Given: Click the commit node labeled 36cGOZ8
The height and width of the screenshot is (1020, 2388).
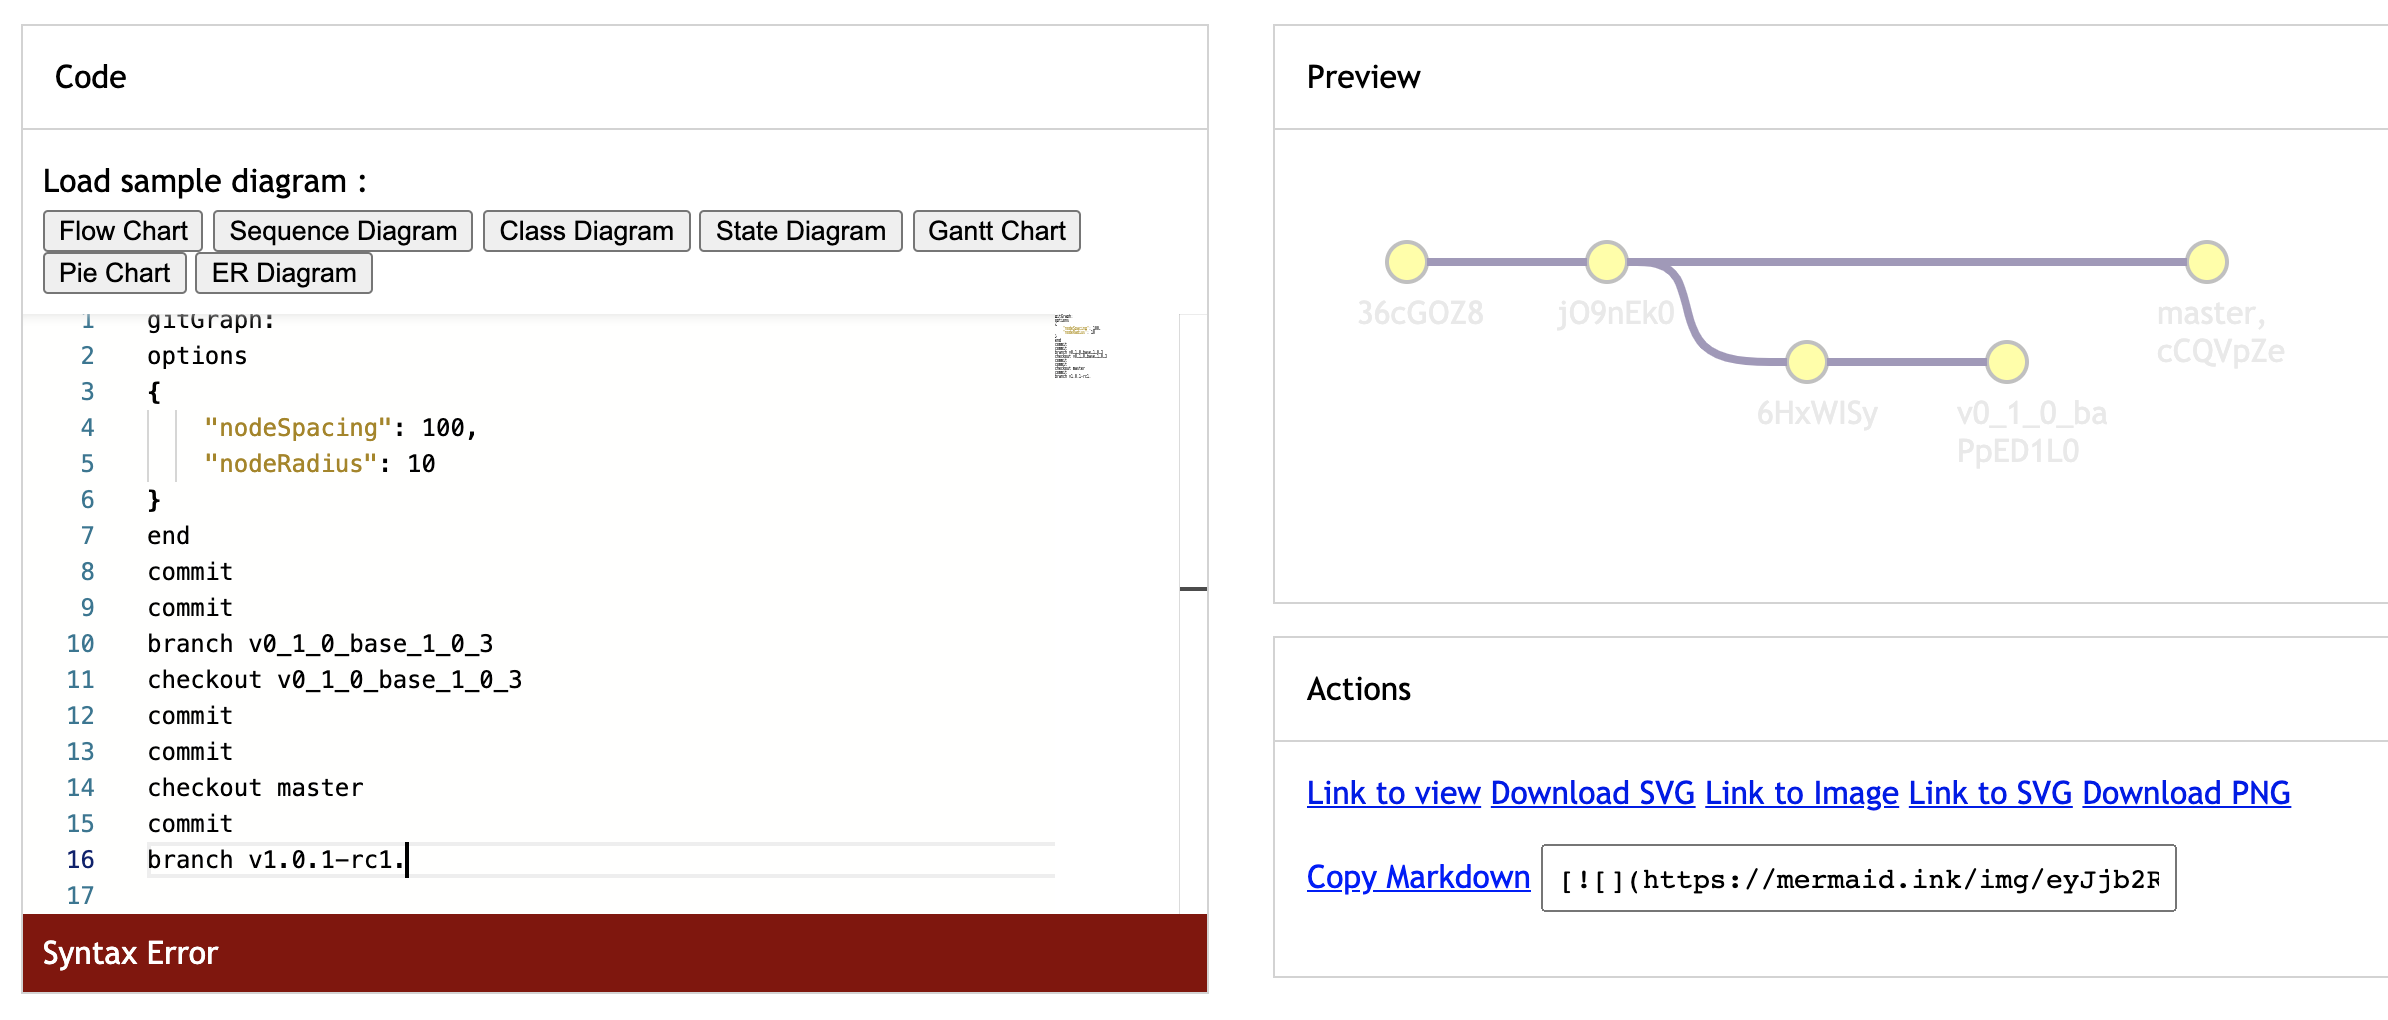Looking at the screenshot, I should click(x=1406, y=261).
